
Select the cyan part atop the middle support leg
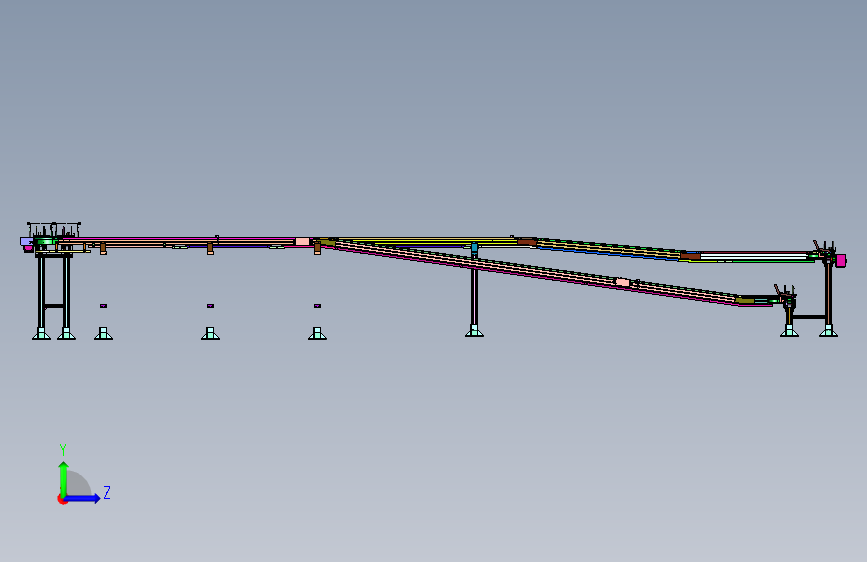(x=474, y=248)
